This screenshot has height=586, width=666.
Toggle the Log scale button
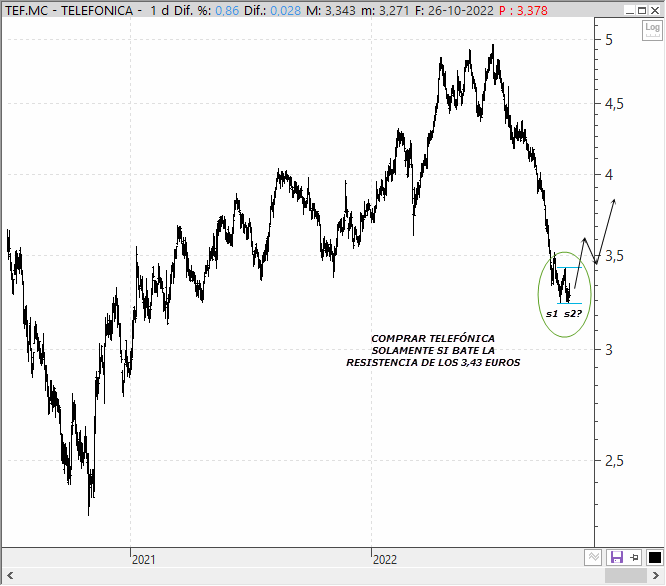(652, 31)
